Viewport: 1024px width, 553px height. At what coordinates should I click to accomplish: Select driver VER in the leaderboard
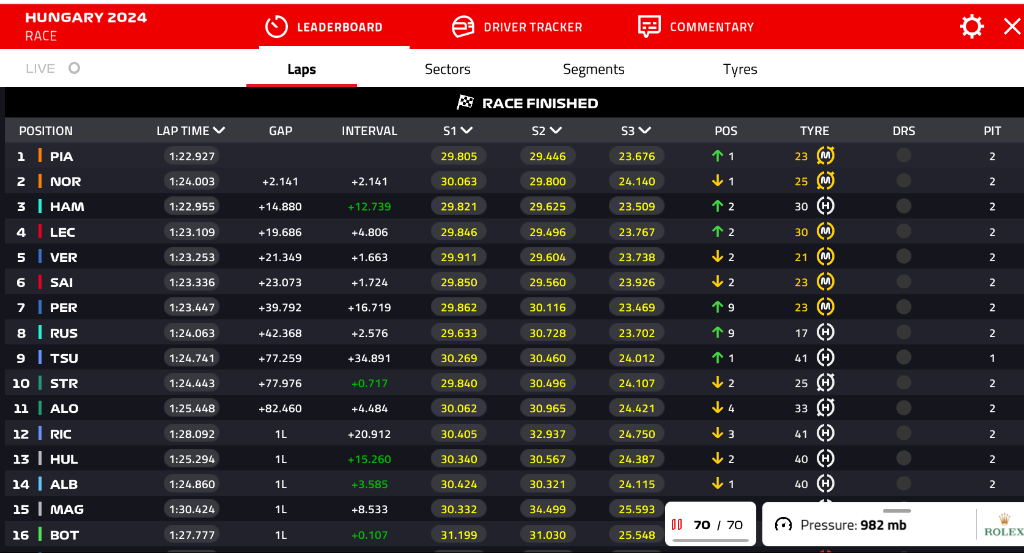coord(63,257)
